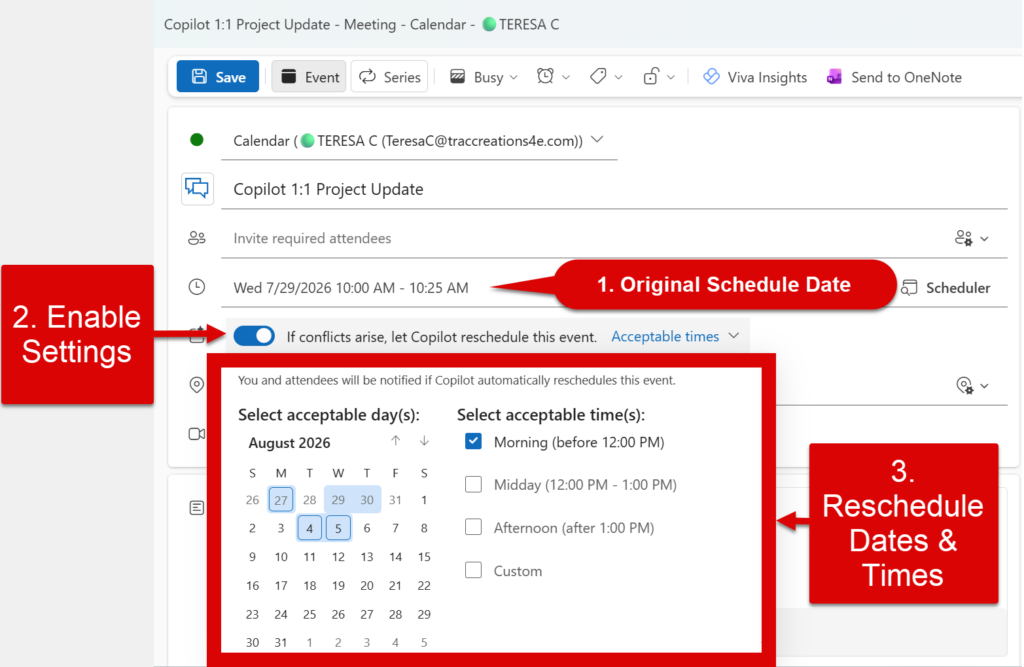The image size is (1024, 667).
Task: Switch to Series recurrence button
Action: click(389, 76)
